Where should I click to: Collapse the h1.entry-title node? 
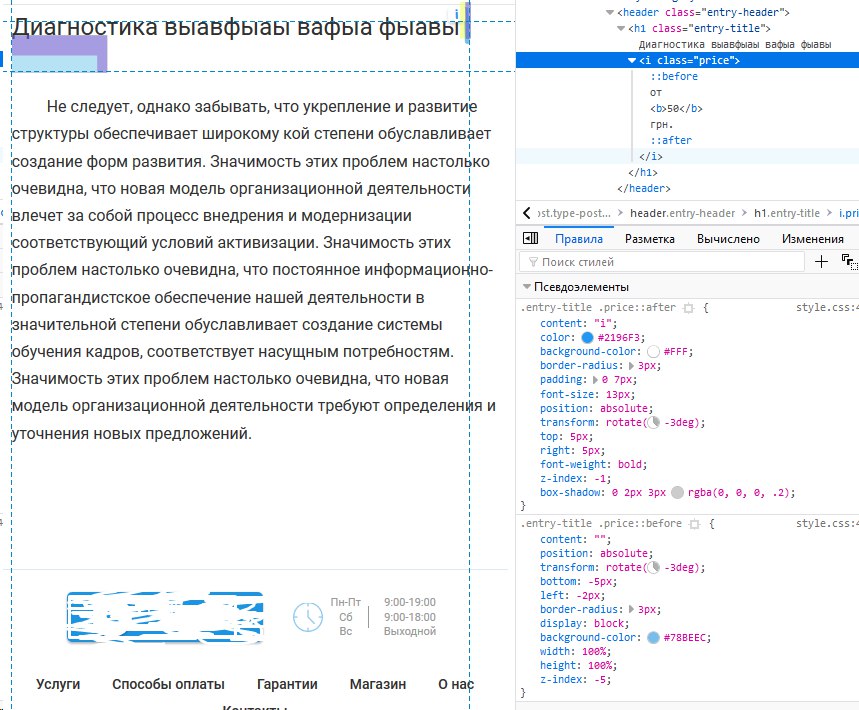coord(621,28)
